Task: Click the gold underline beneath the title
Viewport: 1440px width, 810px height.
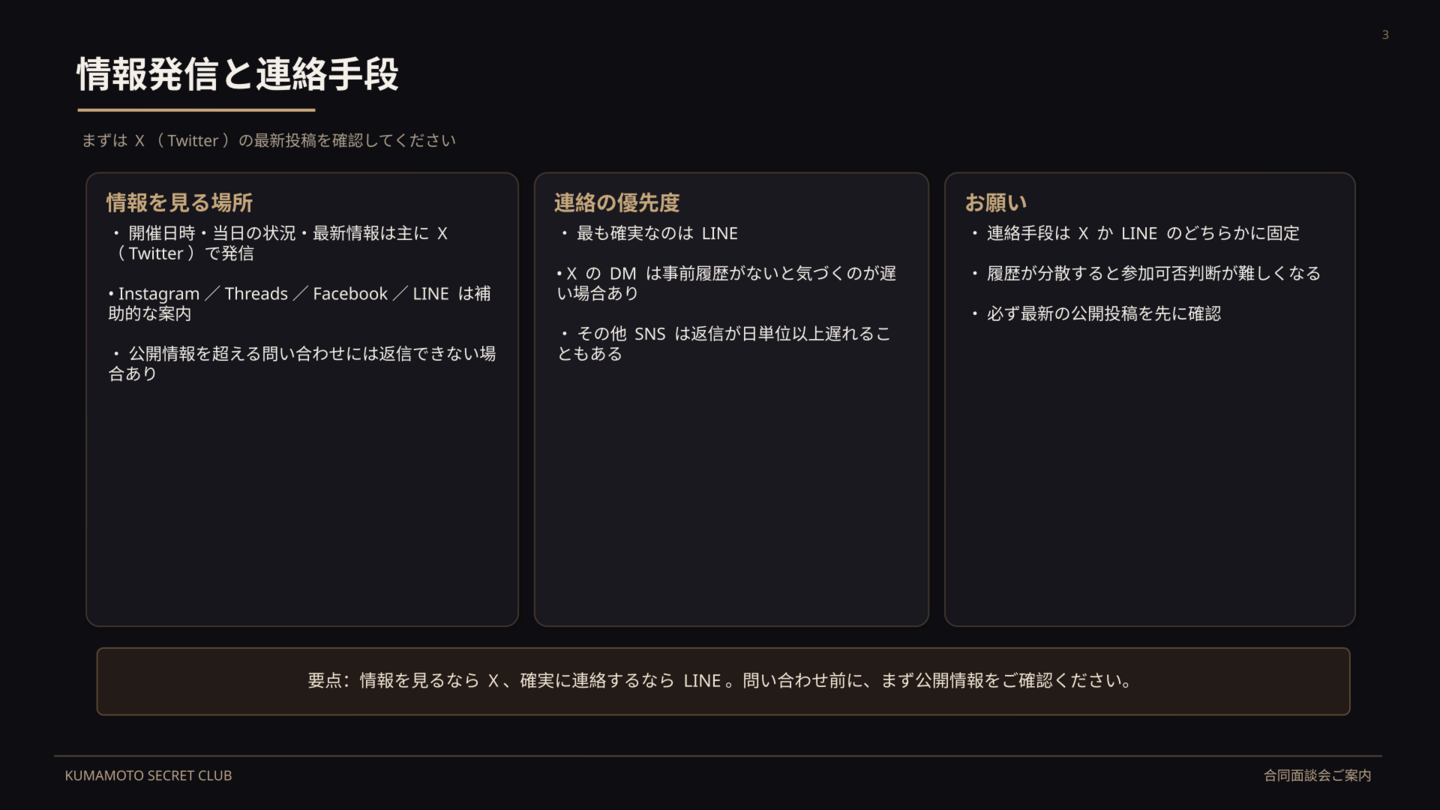Action: pos(196,110)
